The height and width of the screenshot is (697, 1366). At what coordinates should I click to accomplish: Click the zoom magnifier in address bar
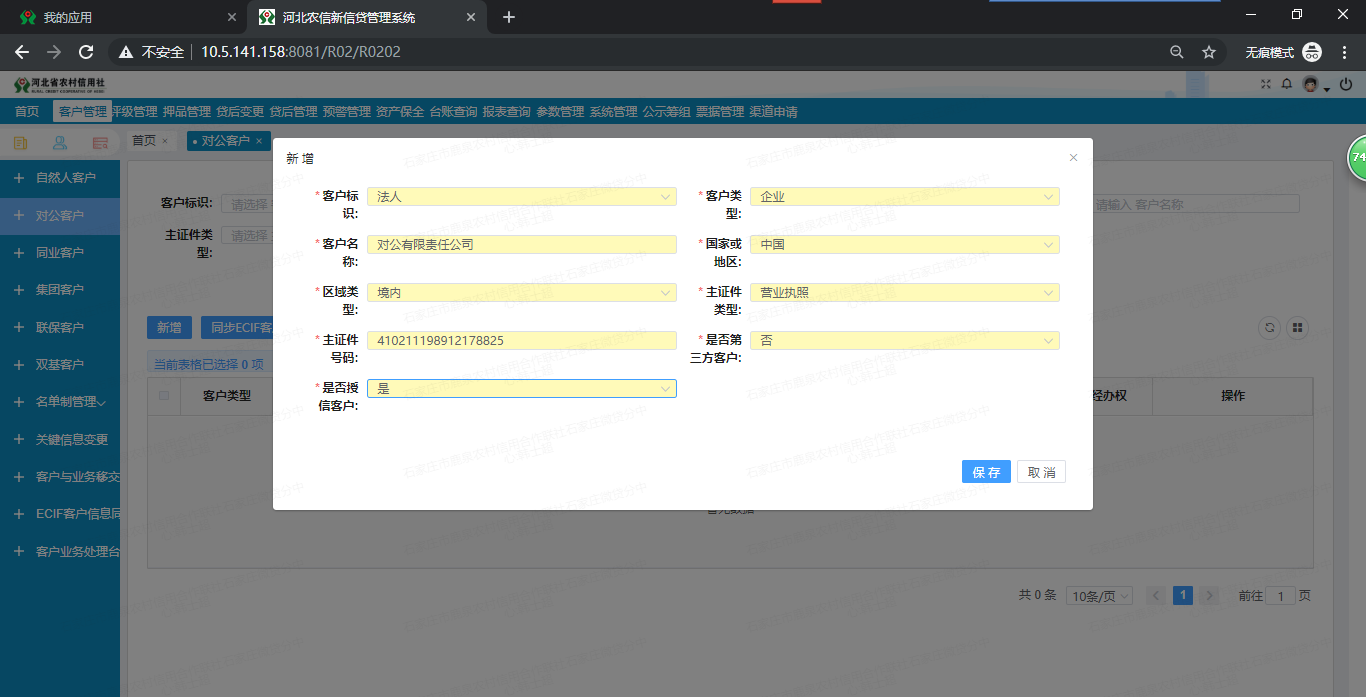[1177, 52]
